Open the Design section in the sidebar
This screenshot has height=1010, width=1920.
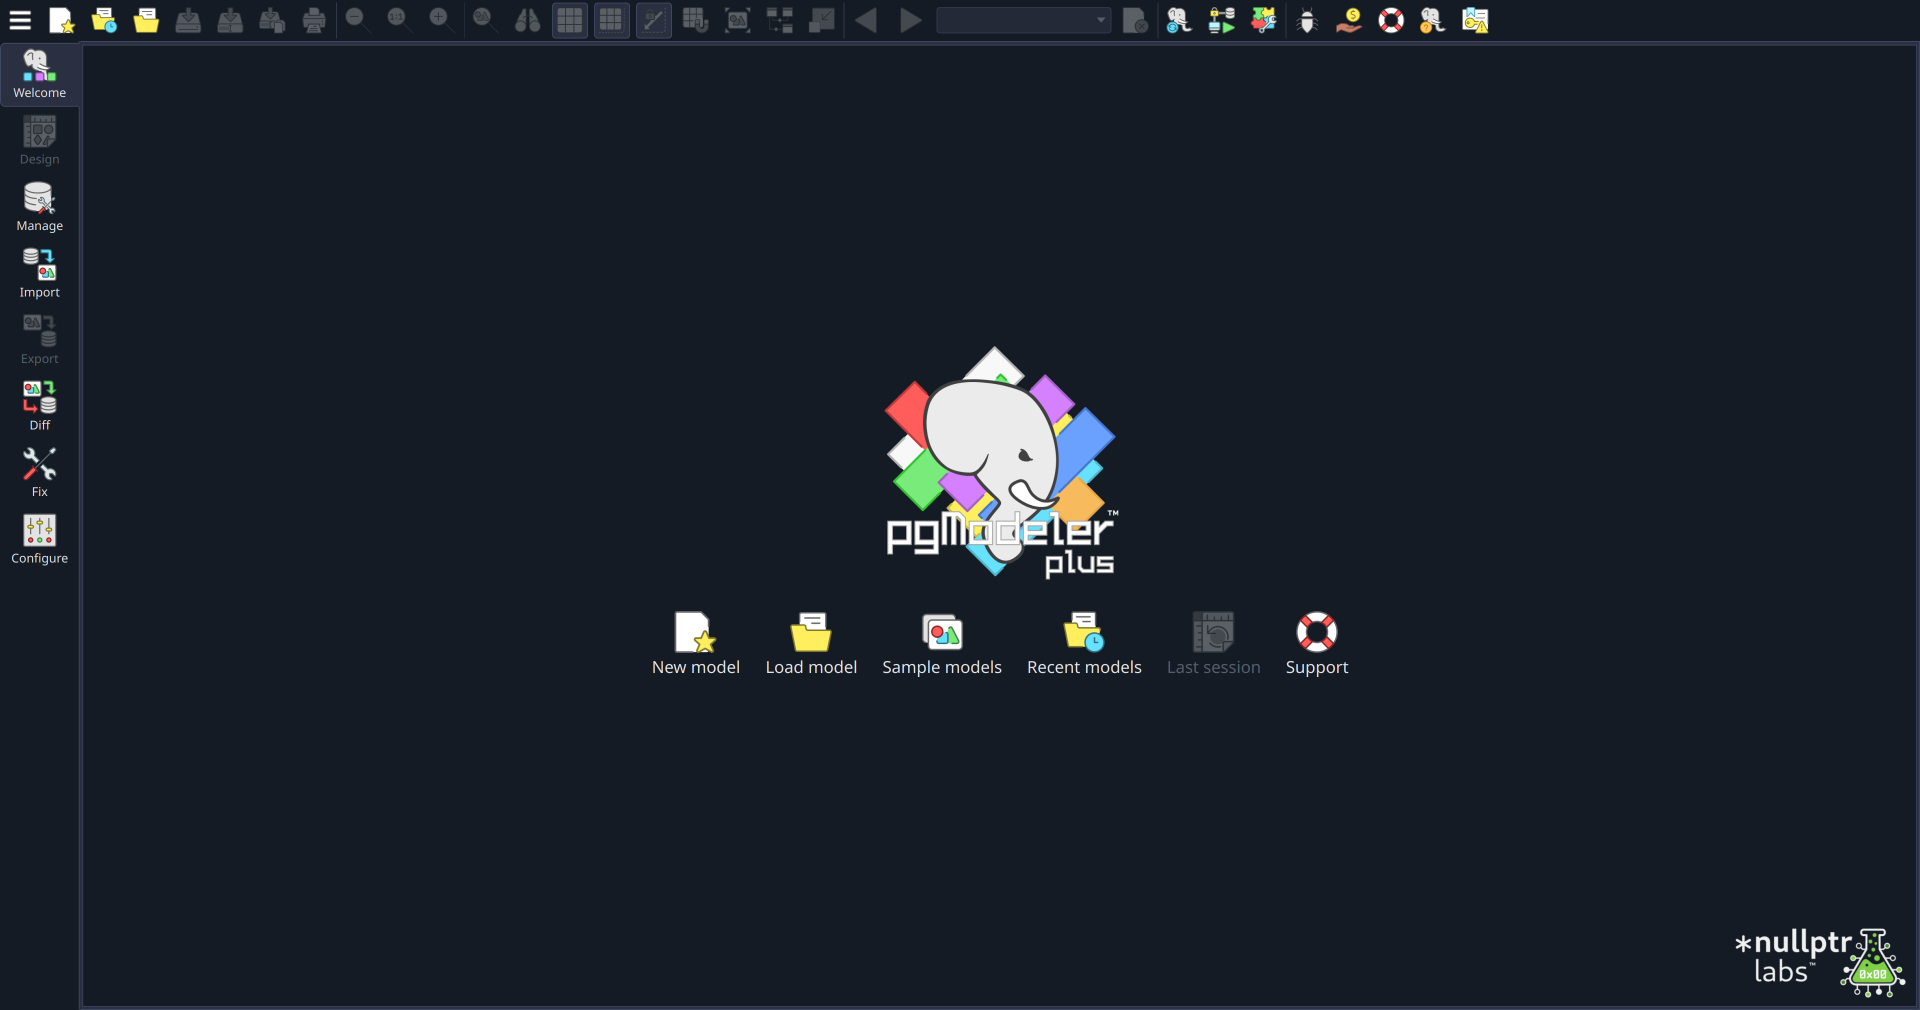tap(39, 140)
